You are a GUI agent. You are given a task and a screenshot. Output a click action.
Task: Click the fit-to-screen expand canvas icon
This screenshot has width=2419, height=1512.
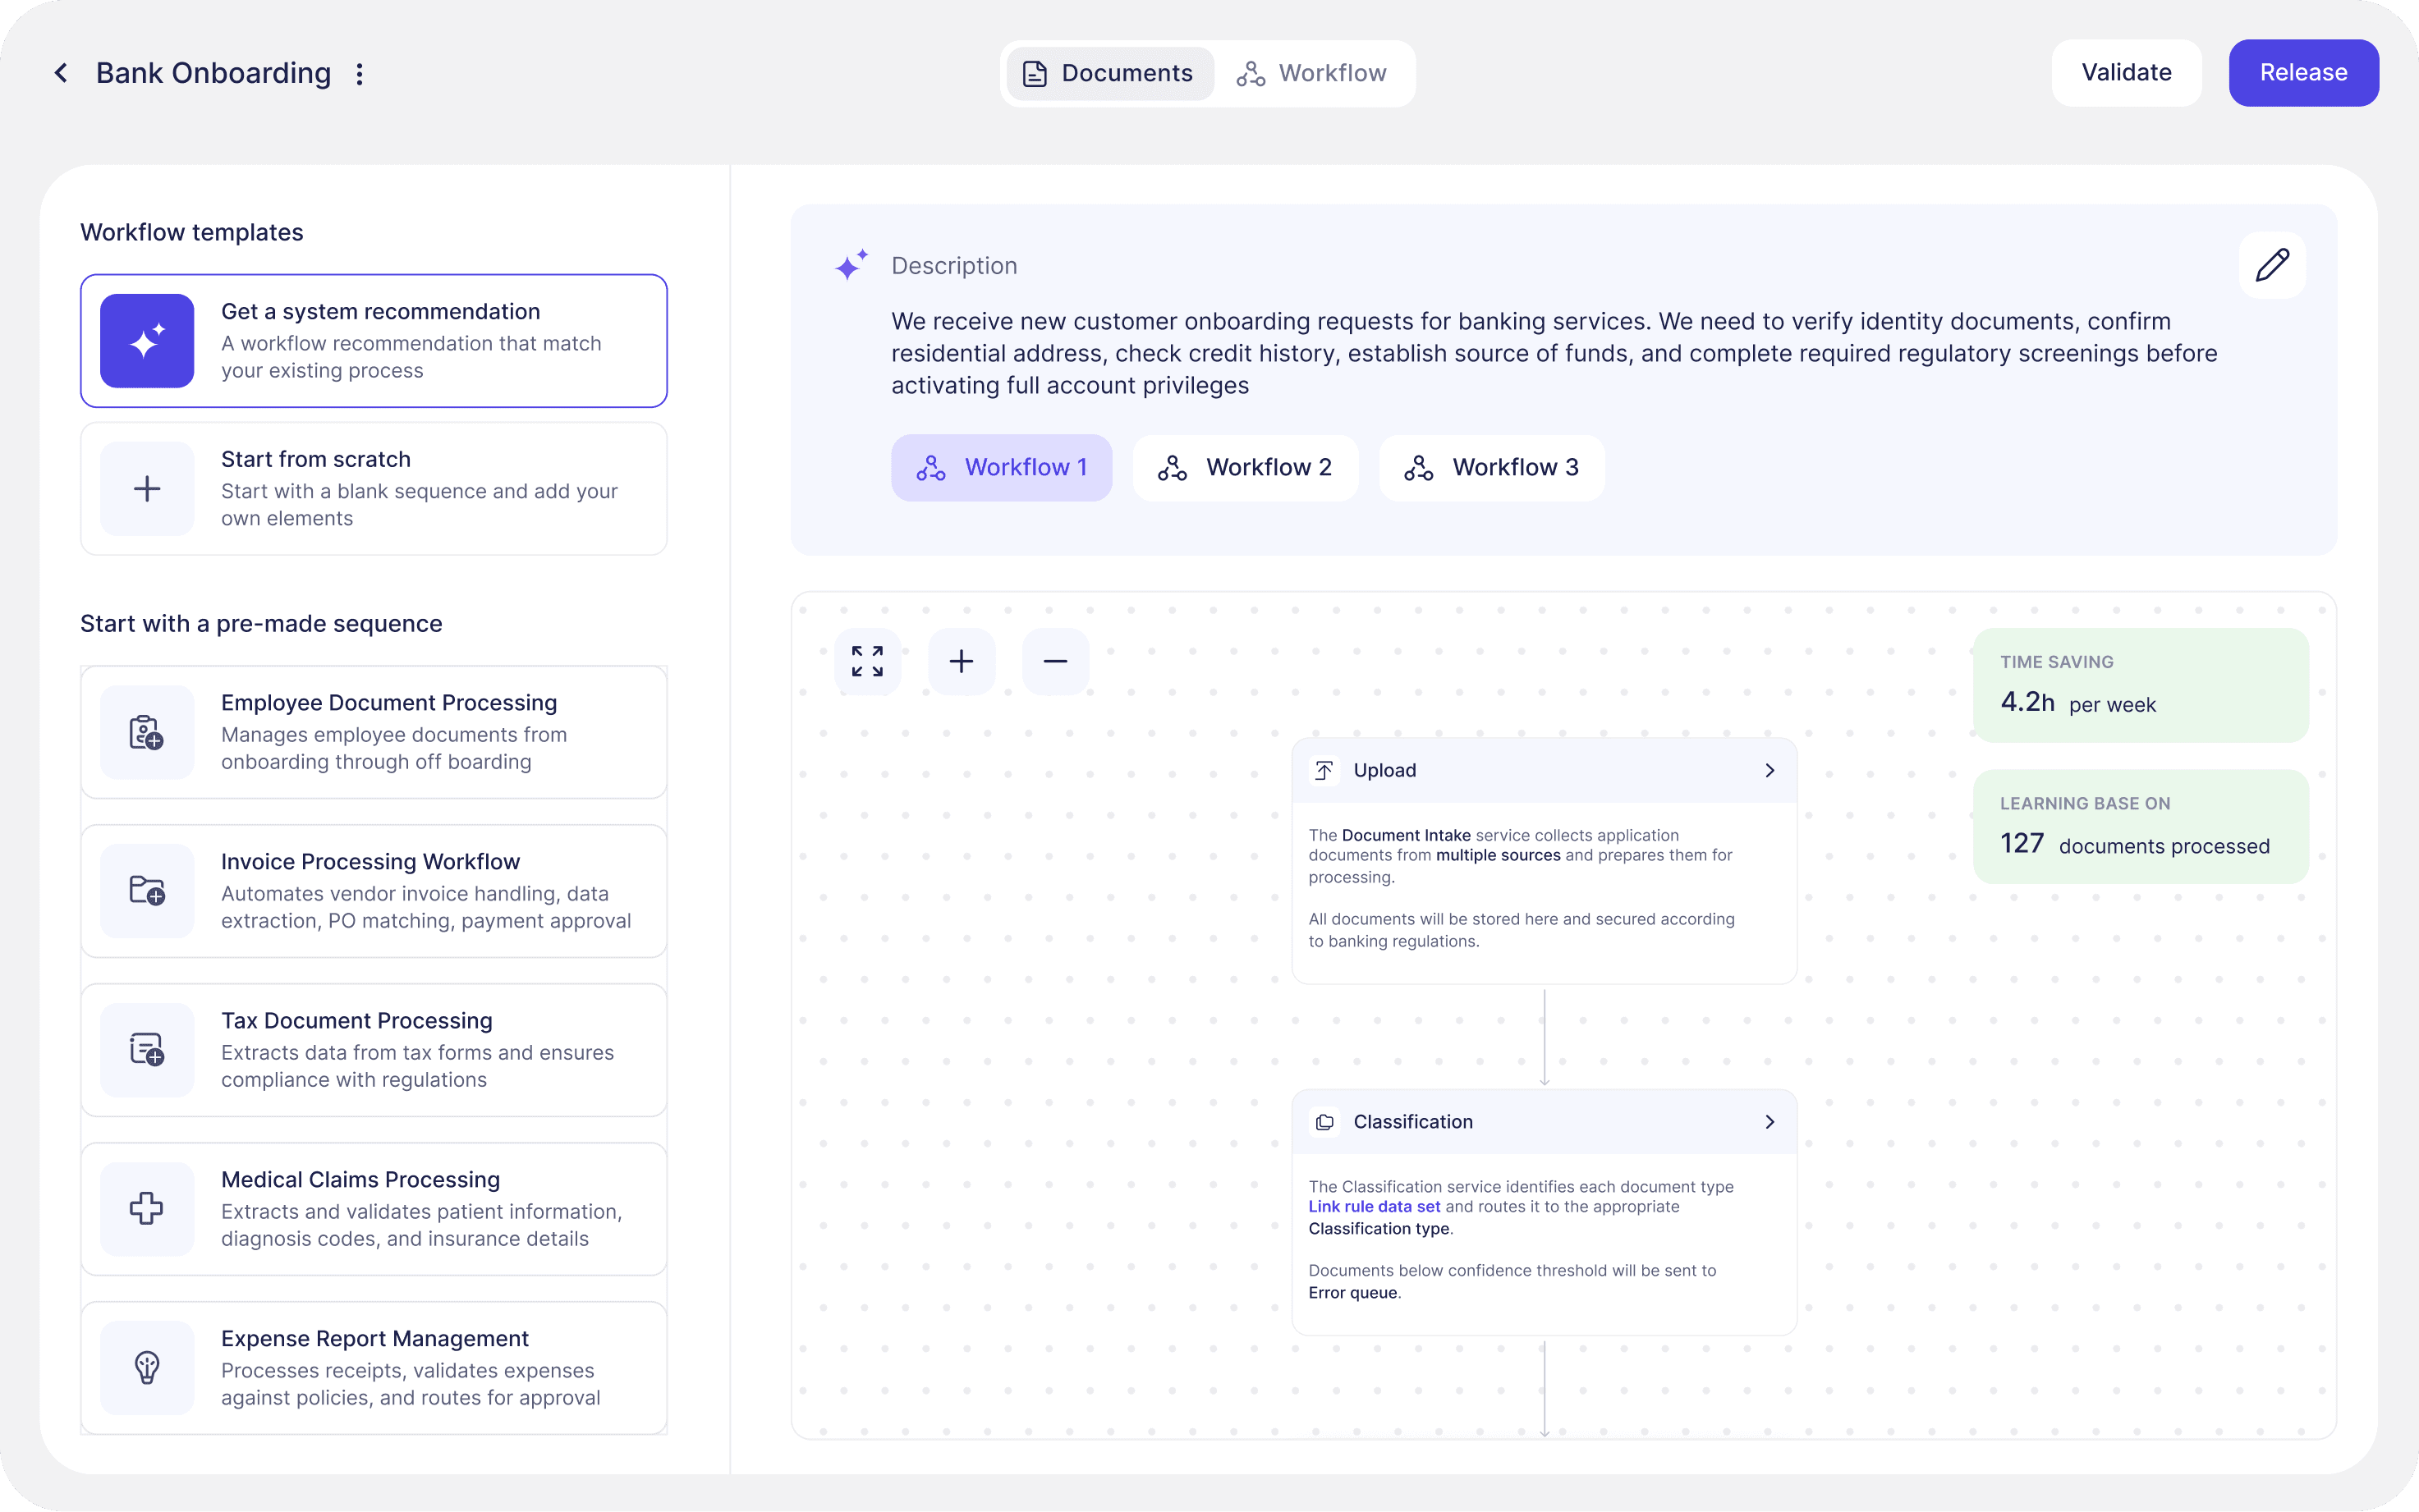[x=867, y=661]
